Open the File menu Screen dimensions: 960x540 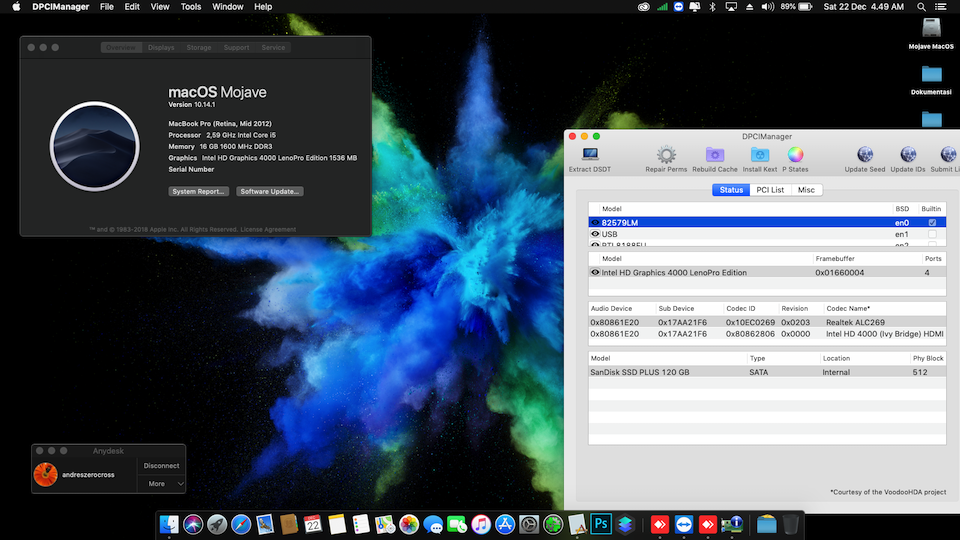(107, 7)
